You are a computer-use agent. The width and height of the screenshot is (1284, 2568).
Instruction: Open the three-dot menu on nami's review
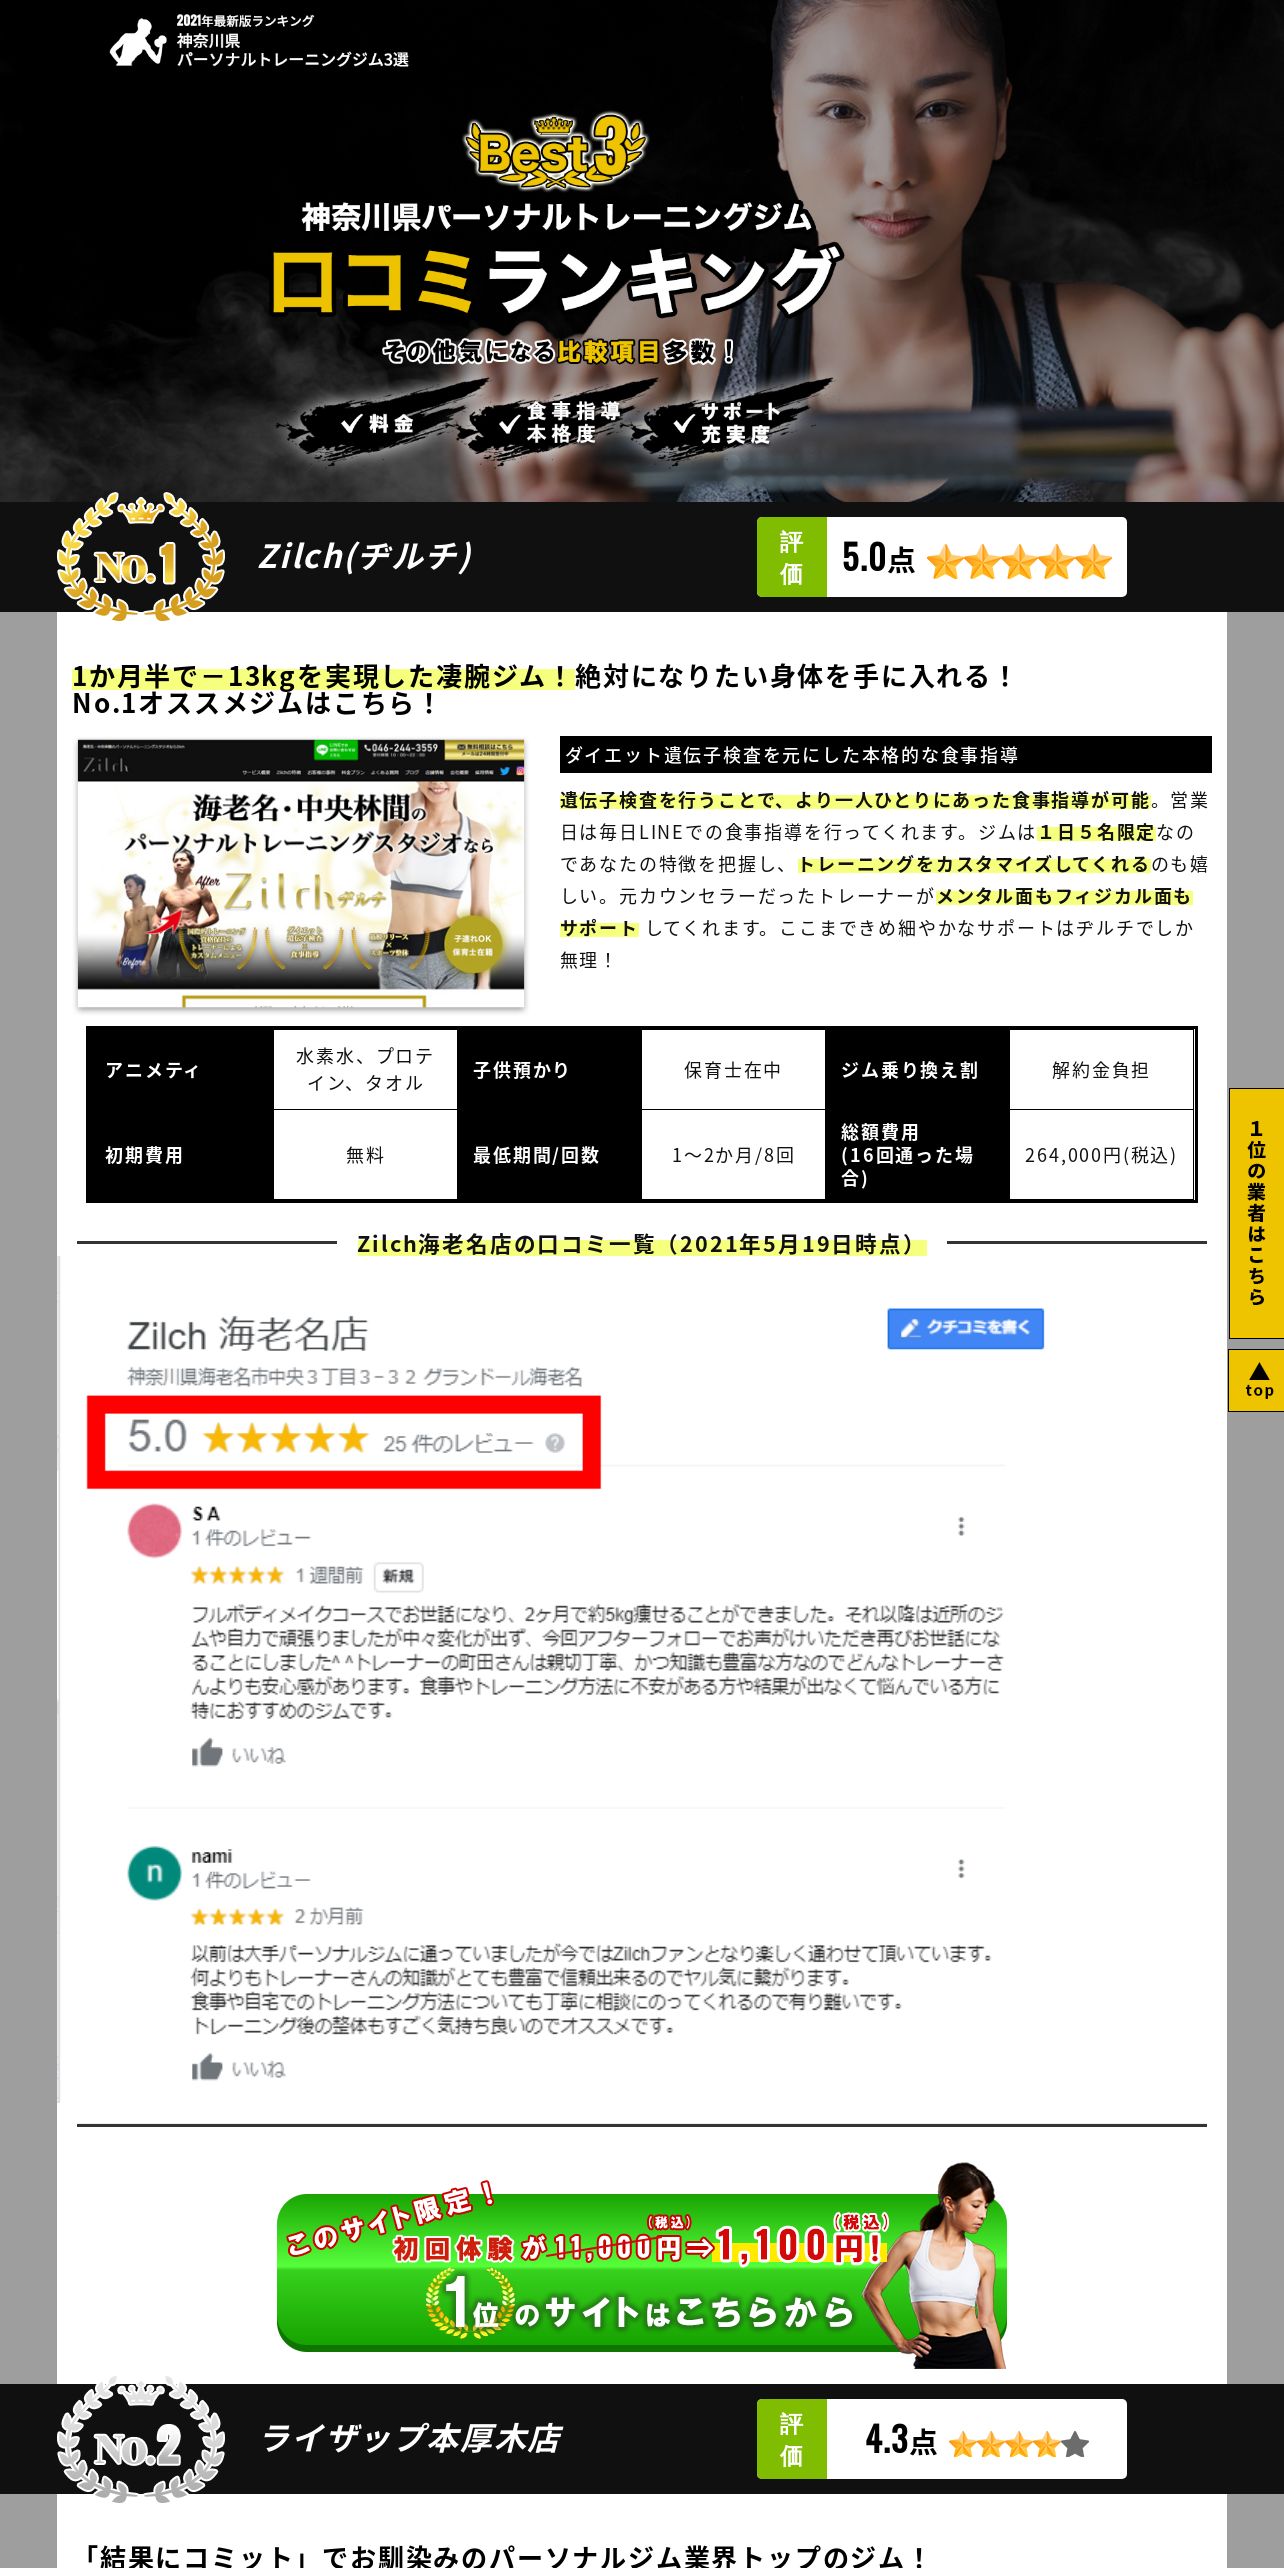click(x=961, y=1868)
